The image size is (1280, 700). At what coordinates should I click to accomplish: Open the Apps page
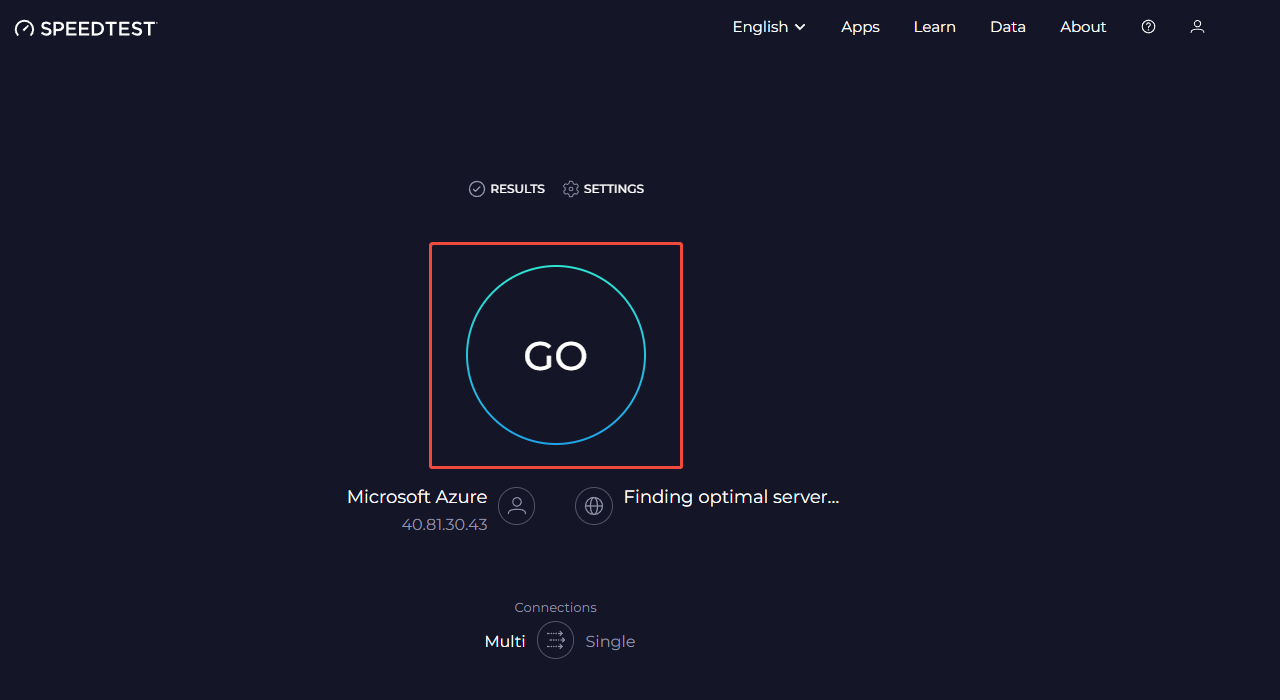click(860, 27)
